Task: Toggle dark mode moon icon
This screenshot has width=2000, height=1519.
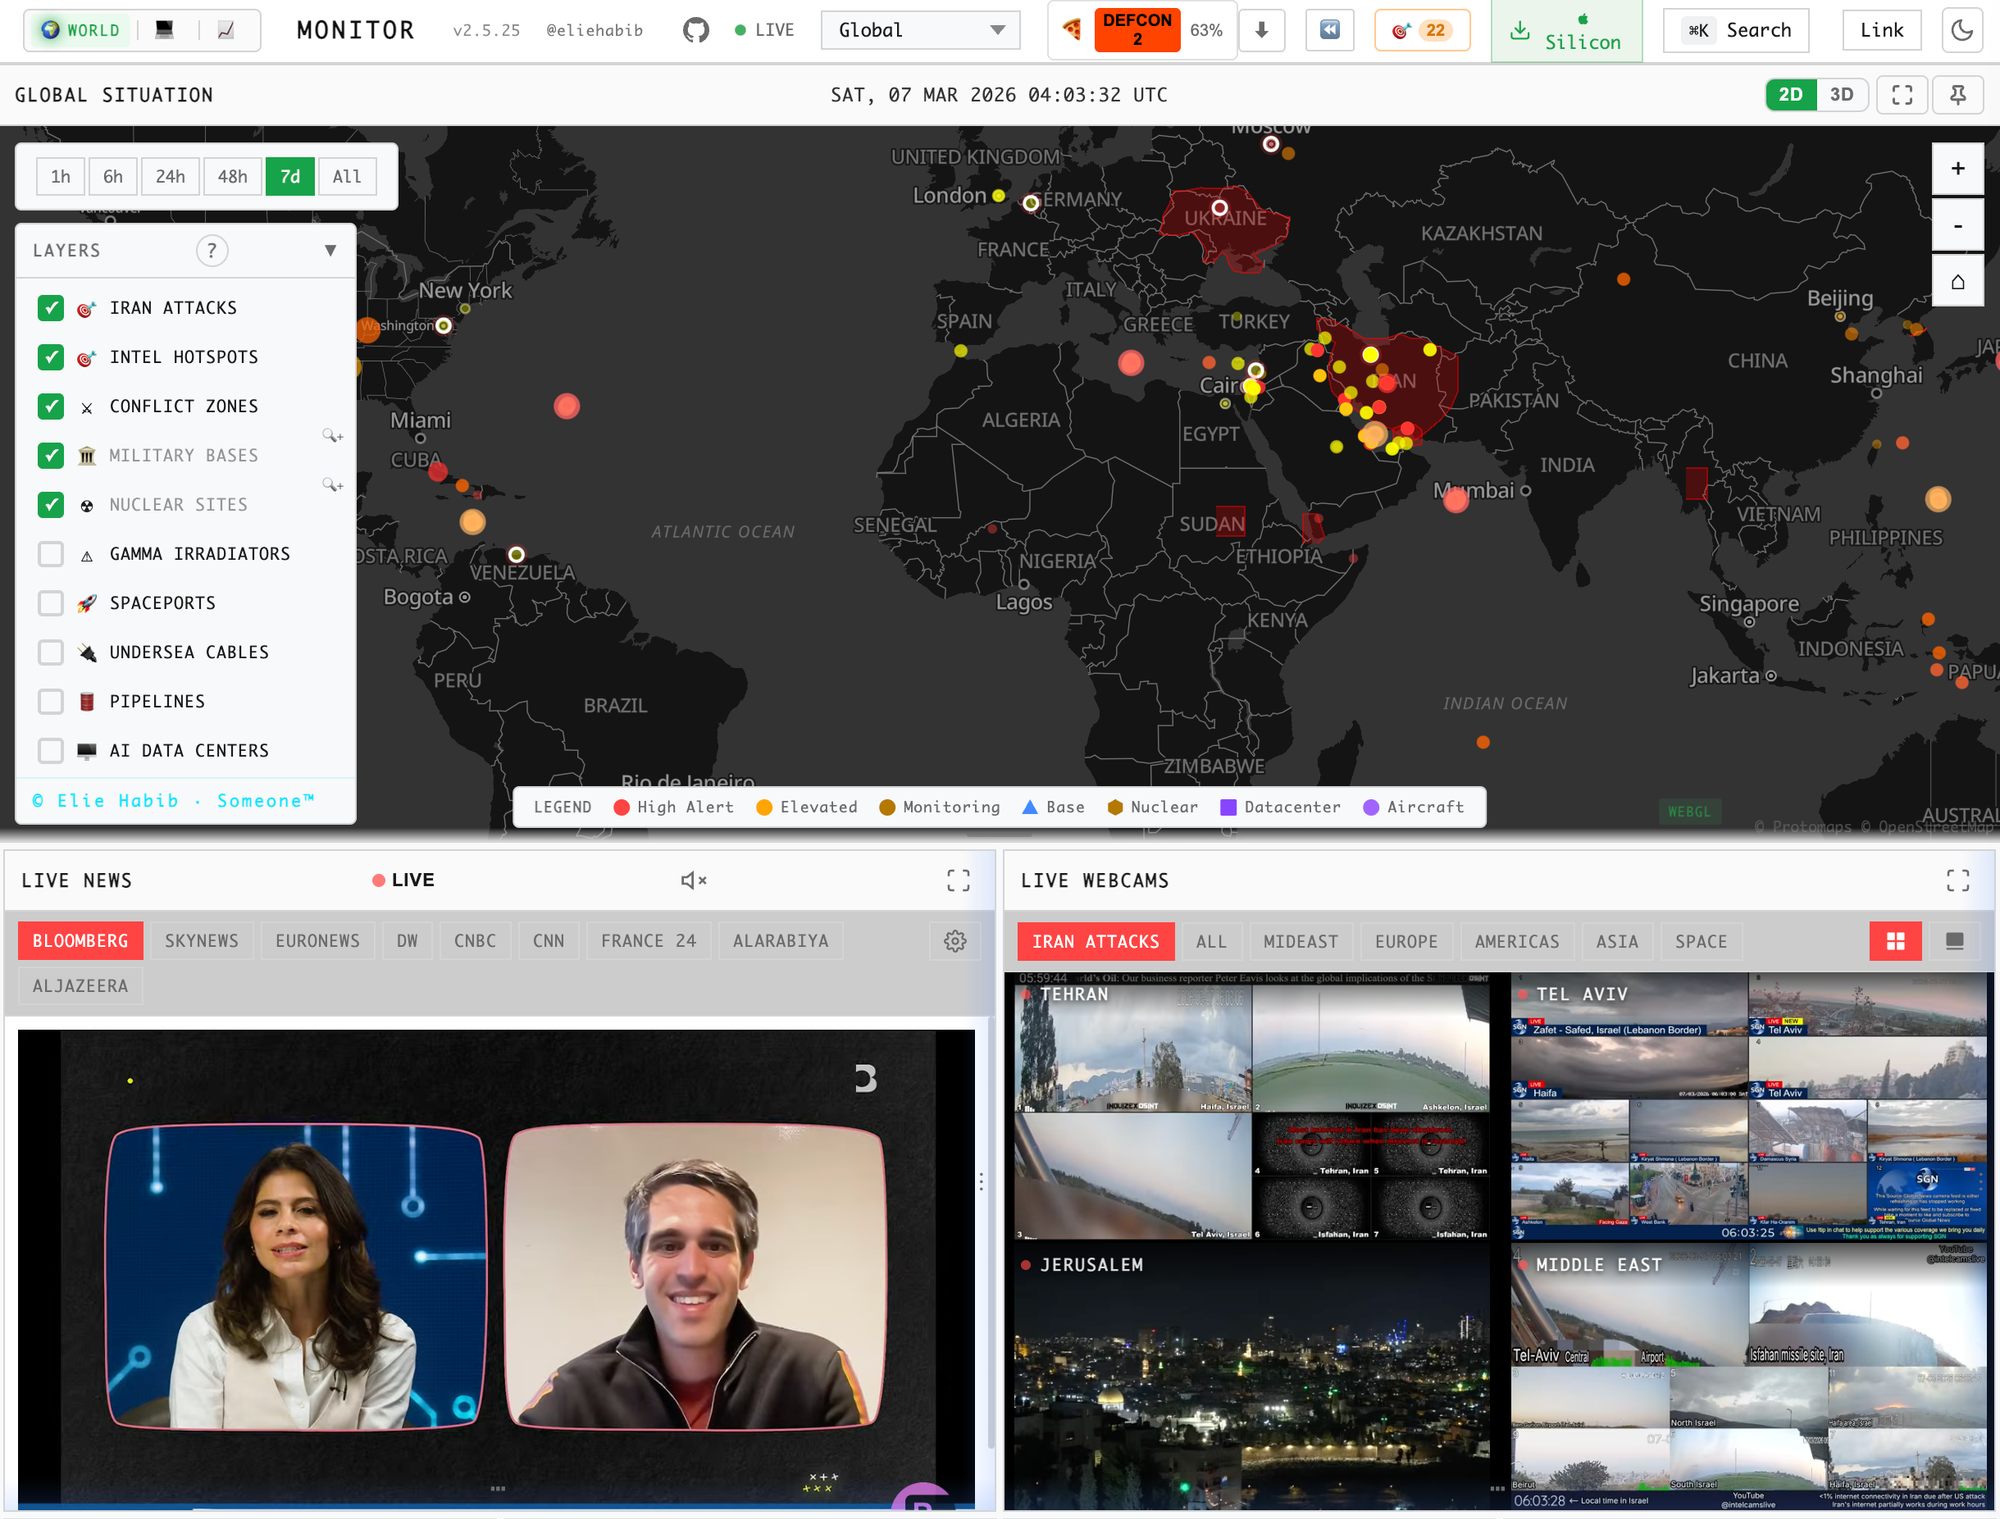Action: coord(1962,30)
